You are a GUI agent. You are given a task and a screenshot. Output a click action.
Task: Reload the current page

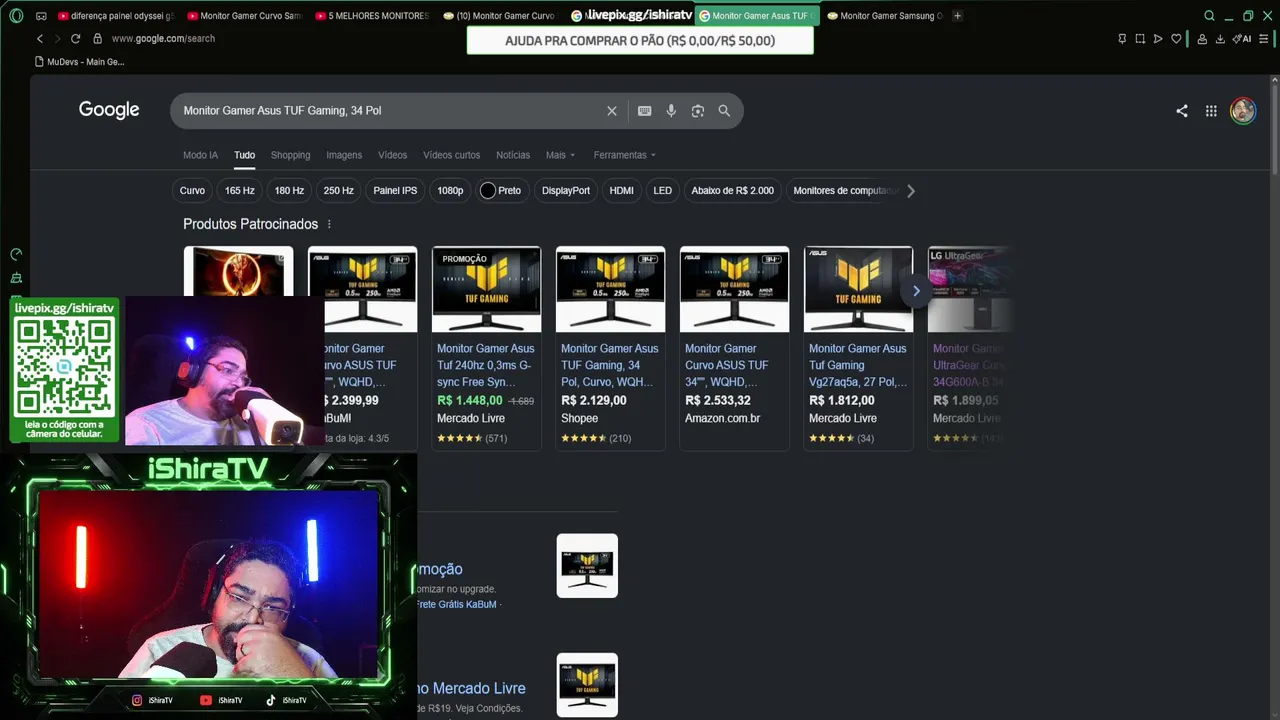75,38
